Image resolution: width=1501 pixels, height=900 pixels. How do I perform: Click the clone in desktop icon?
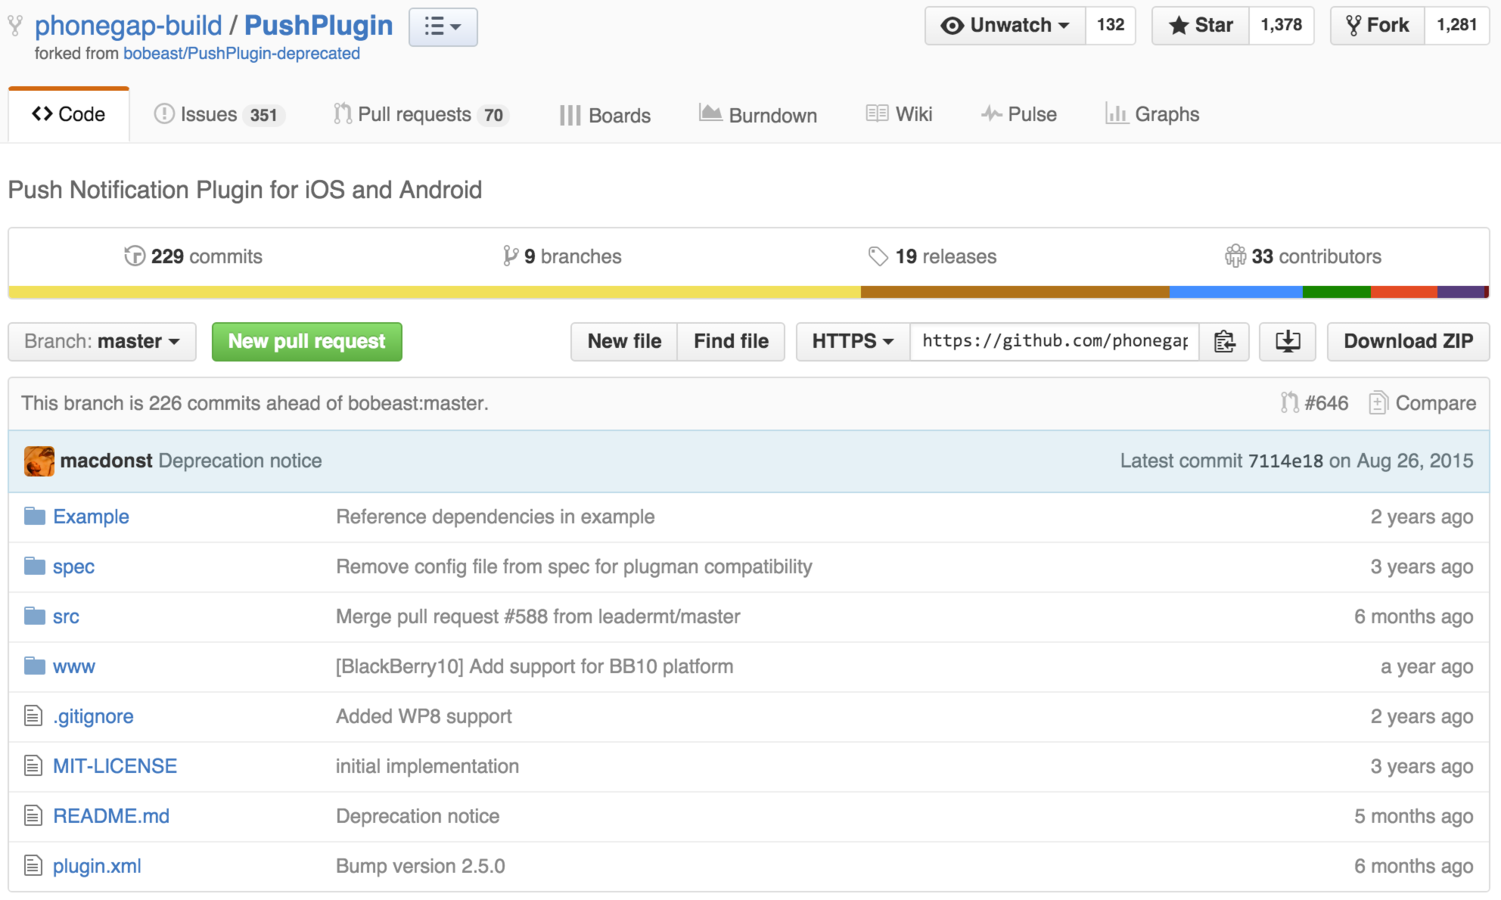pos(1287,341)
